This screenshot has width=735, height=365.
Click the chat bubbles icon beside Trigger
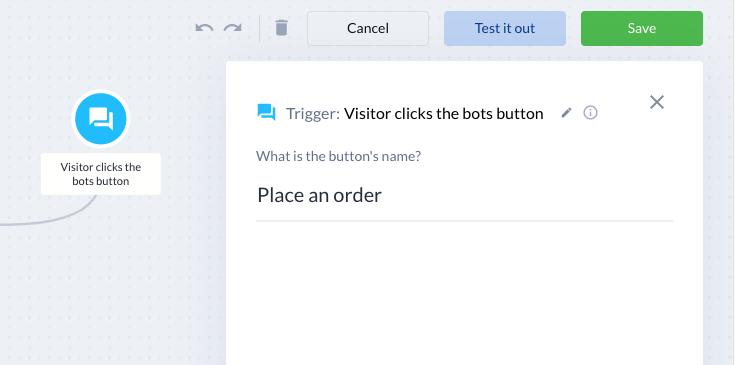(x=266, y=113)
